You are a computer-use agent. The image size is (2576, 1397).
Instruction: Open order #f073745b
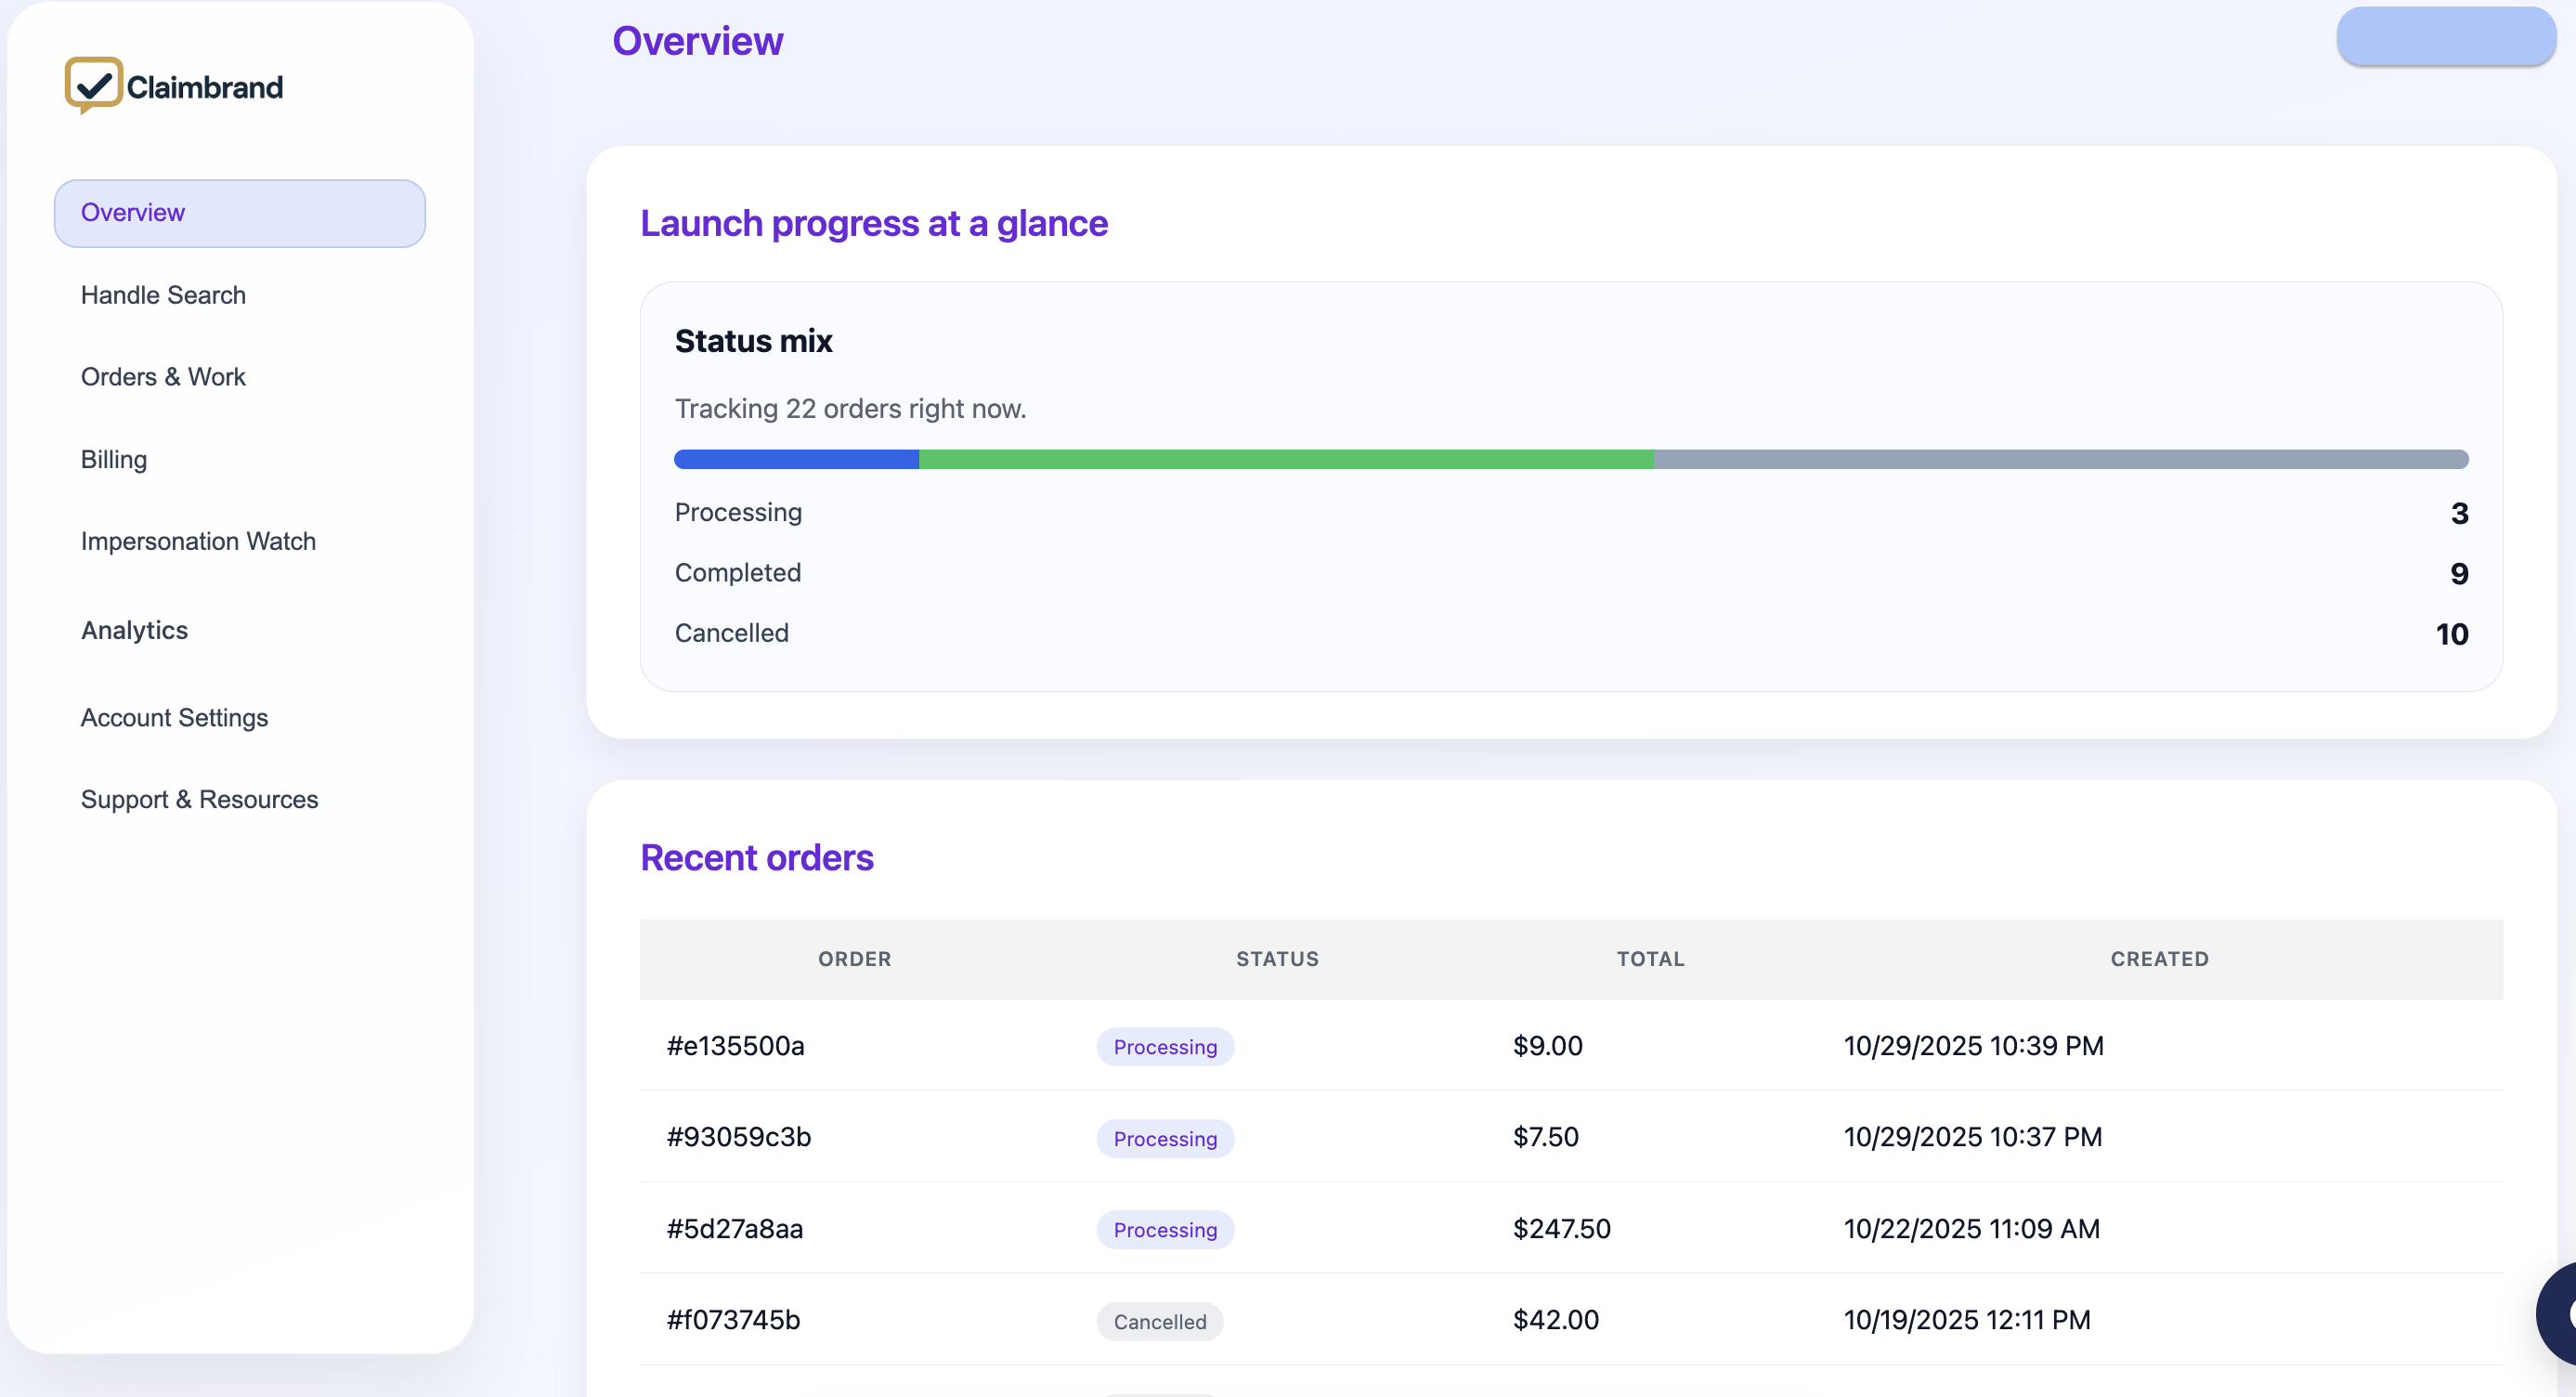(x=733, y=1320)
